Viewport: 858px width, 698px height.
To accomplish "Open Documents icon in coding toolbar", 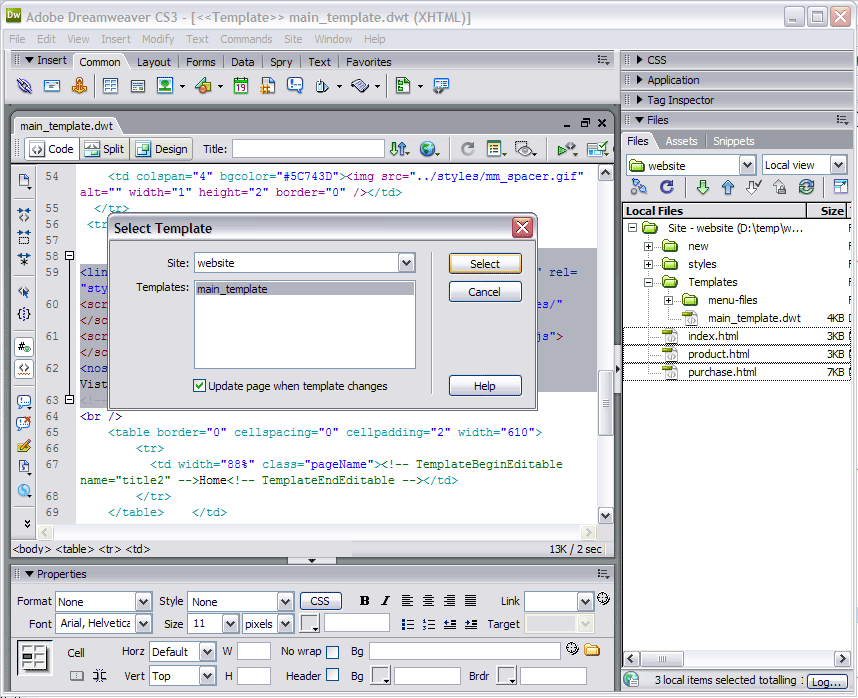I will 24,181.
